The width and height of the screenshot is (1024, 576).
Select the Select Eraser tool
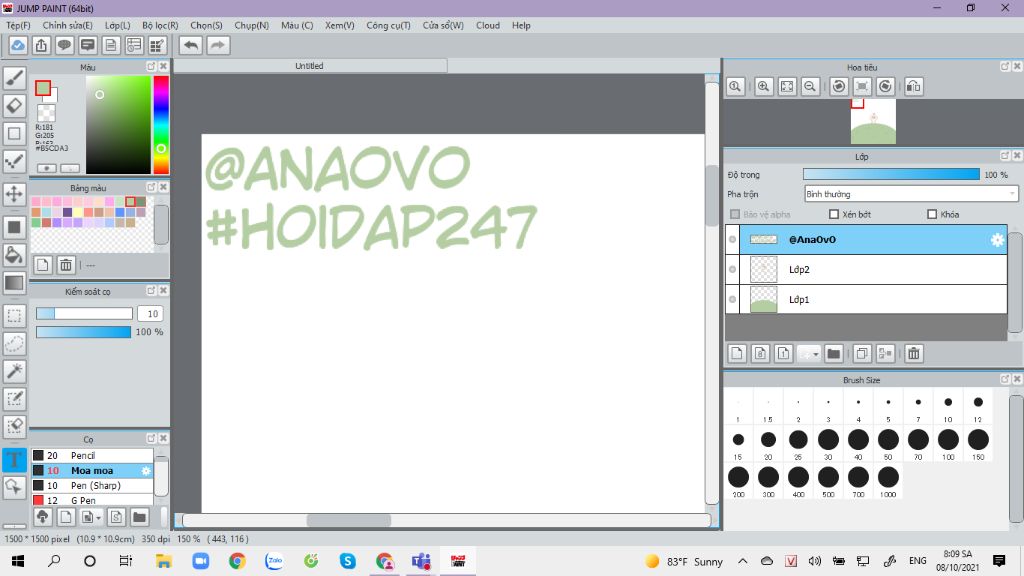coord(14,426)
